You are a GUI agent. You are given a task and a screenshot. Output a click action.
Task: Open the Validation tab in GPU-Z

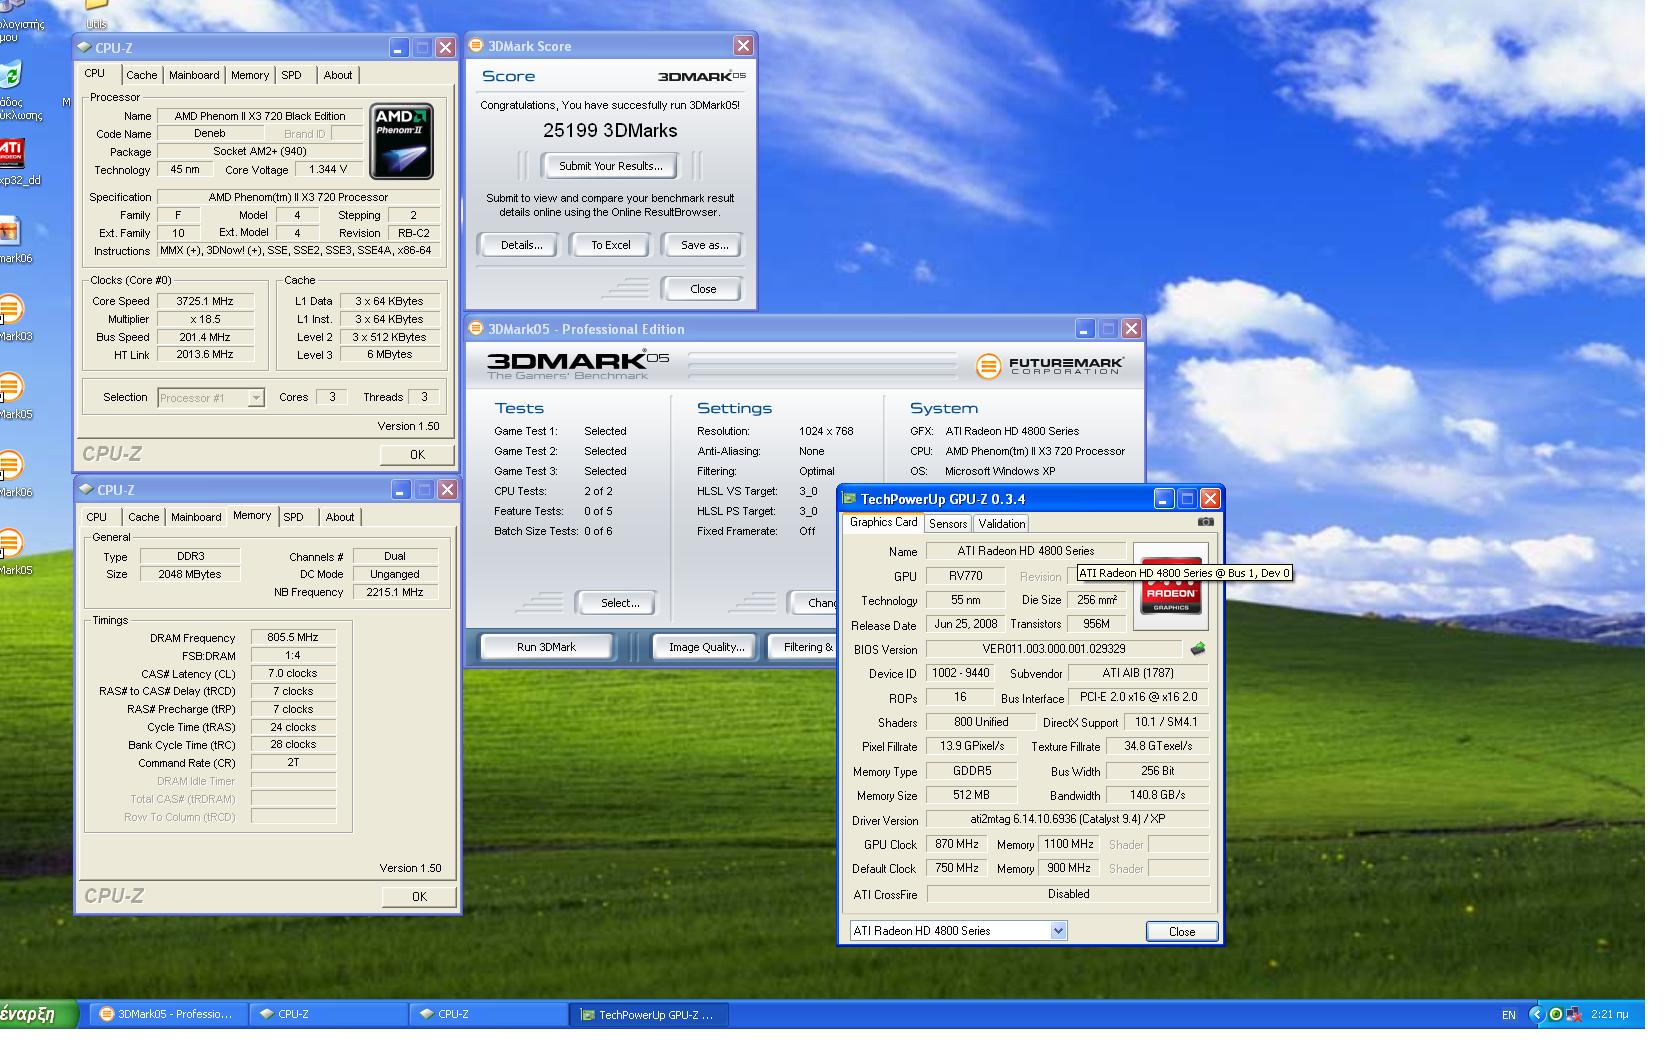1002,523
